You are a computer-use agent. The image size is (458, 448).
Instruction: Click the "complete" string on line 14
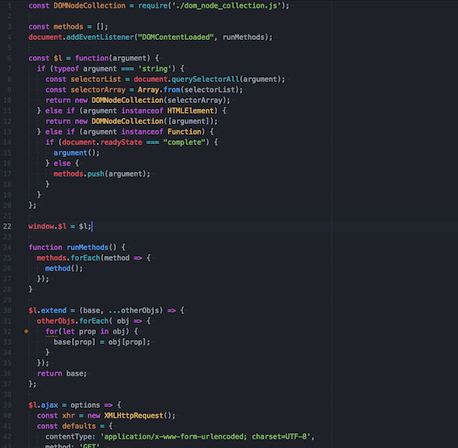[x=184, y=142]
